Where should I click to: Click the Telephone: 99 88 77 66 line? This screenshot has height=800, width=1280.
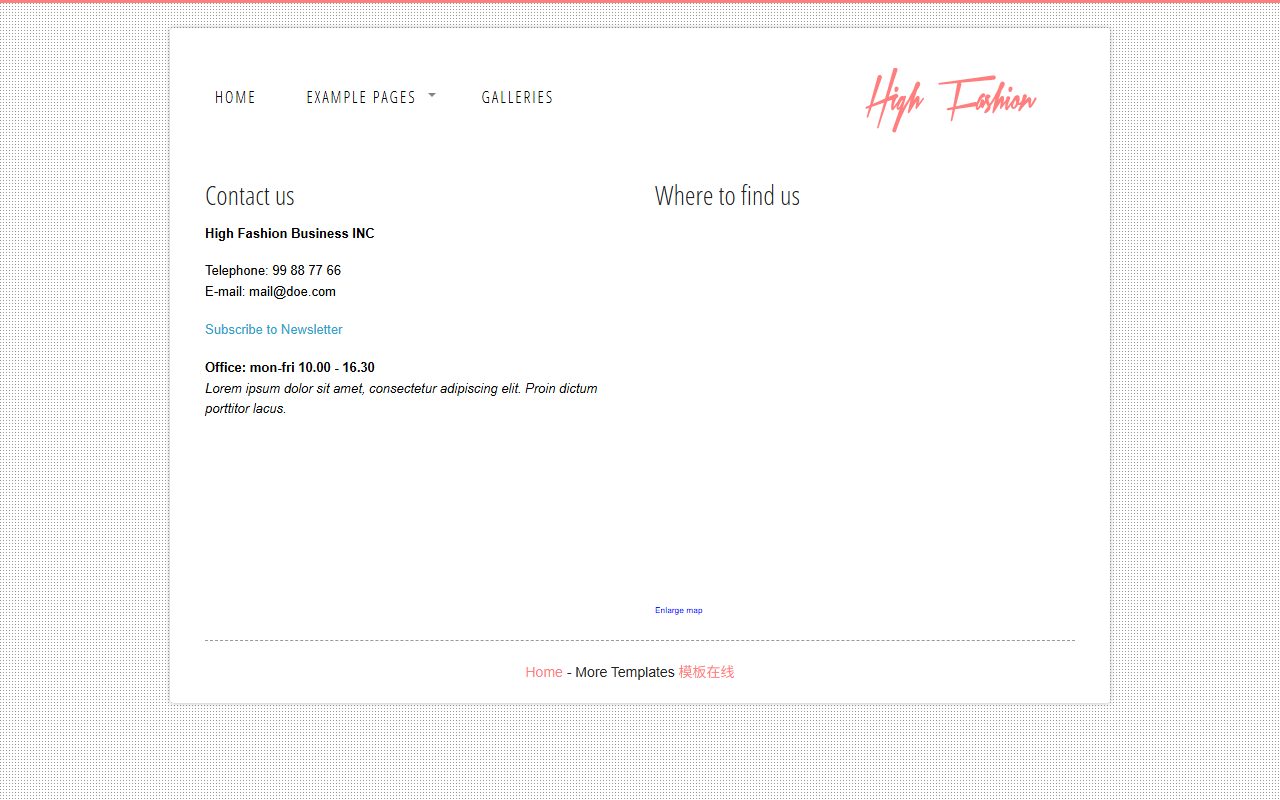[273, 270]
